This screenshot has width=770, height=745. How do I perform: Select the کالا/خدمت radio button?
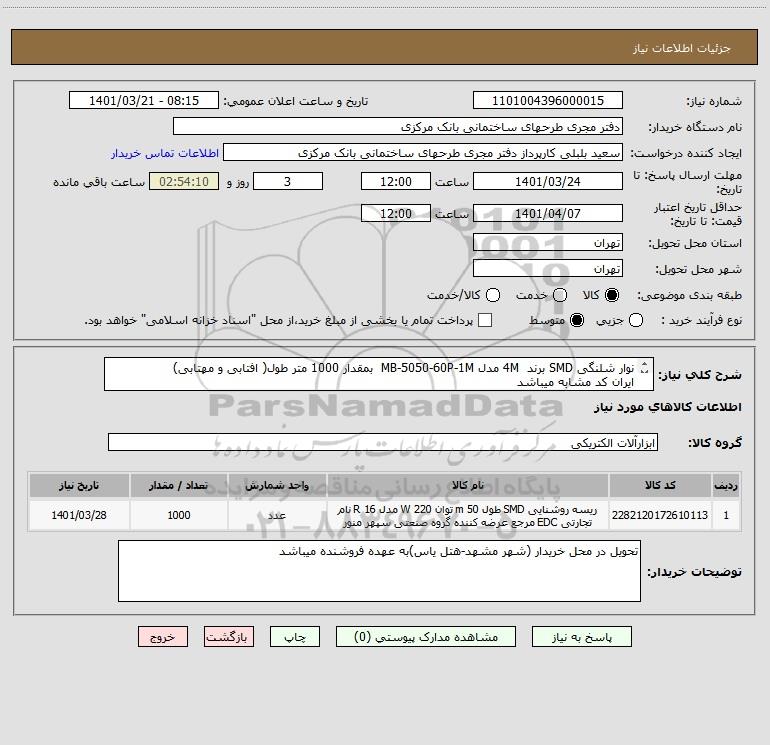pos(493,295)
